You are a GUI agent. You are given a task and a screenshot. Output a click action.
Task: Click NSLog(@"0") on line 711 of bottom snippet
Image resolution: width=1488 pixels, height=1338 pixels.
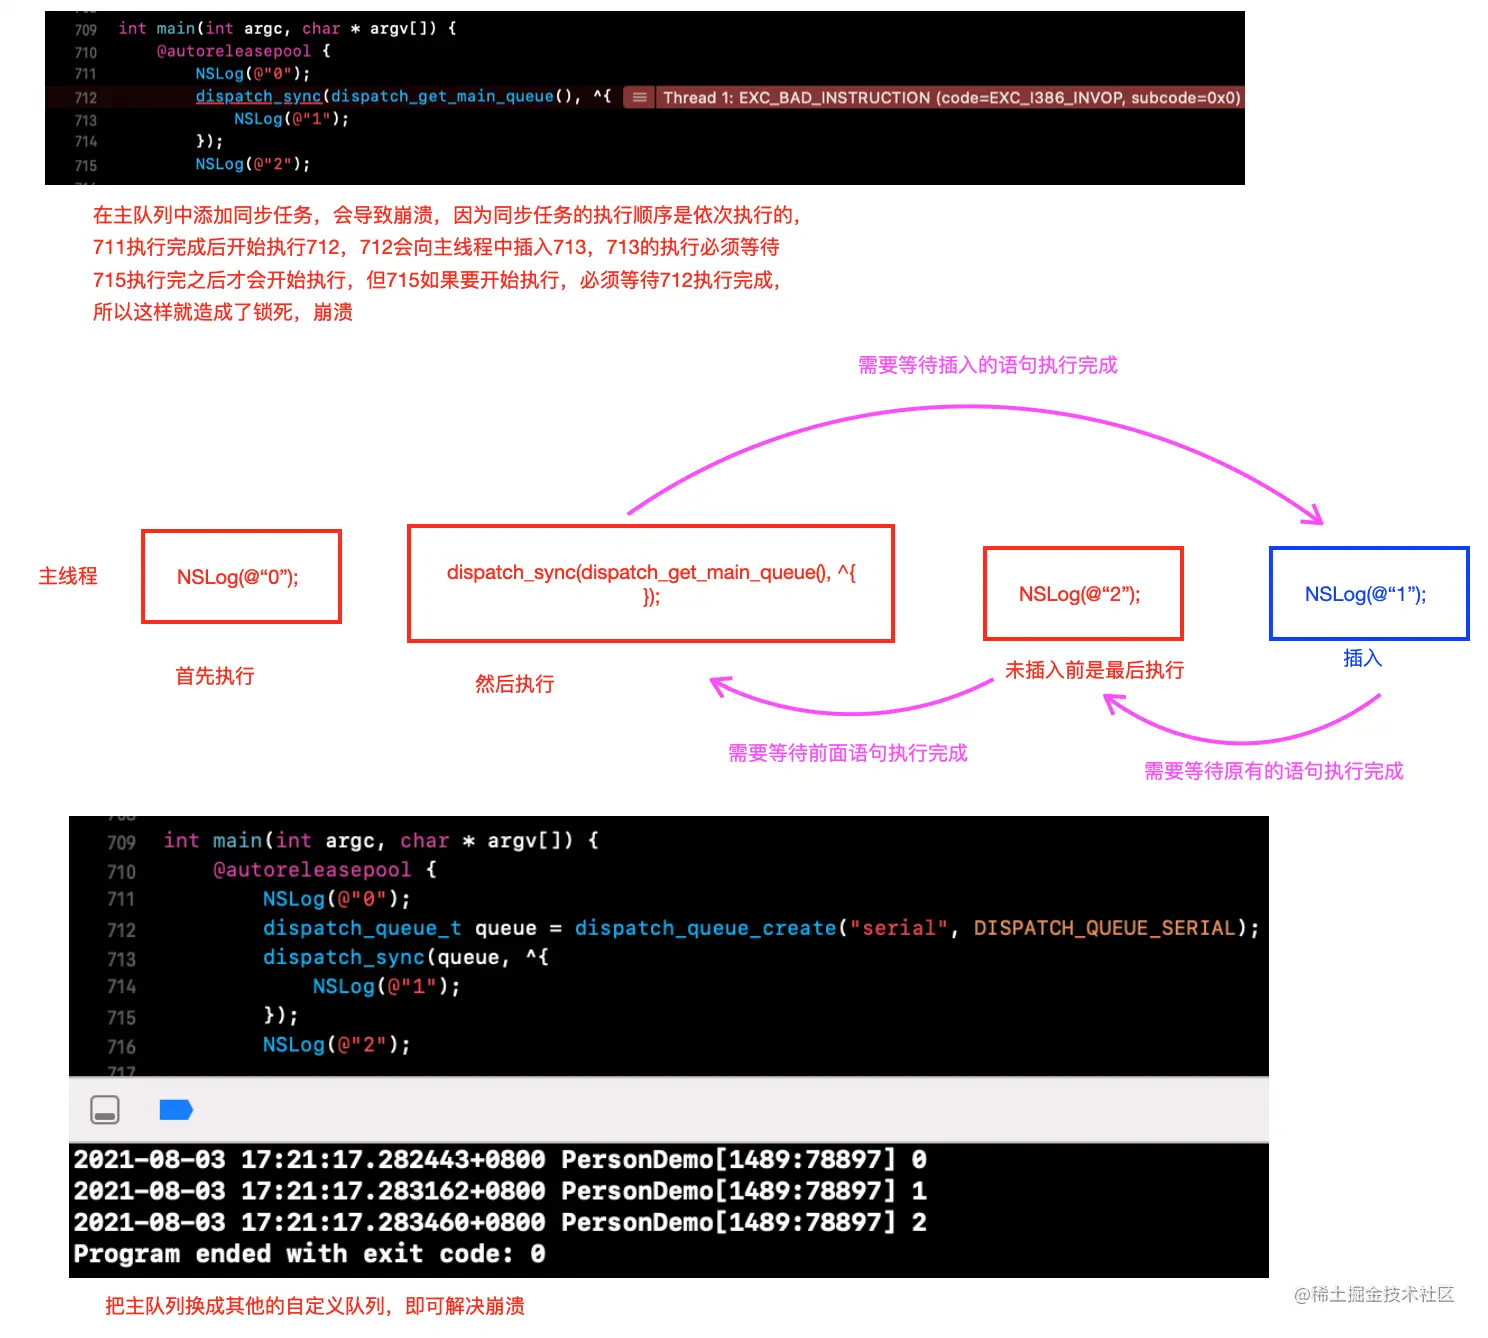pos(336,899)
